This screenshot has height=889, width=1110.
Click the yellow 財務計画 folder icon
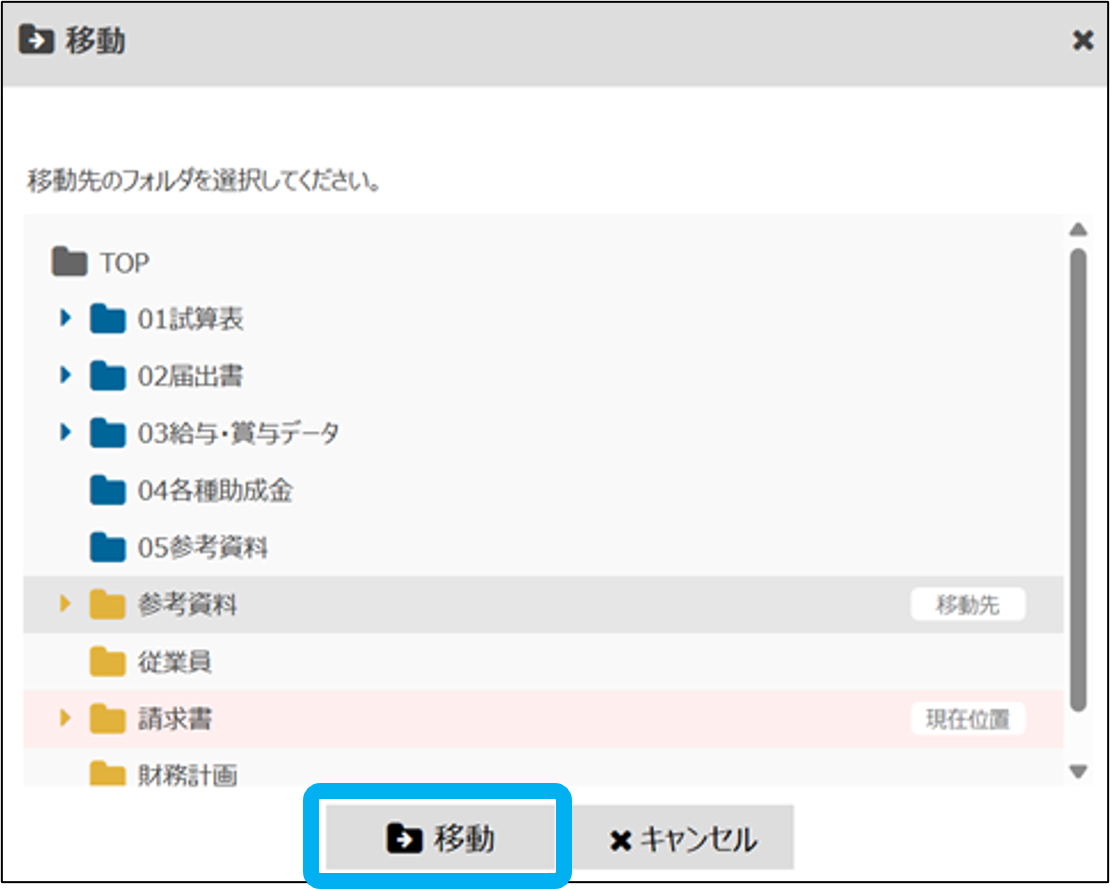(x=107, y=774)
